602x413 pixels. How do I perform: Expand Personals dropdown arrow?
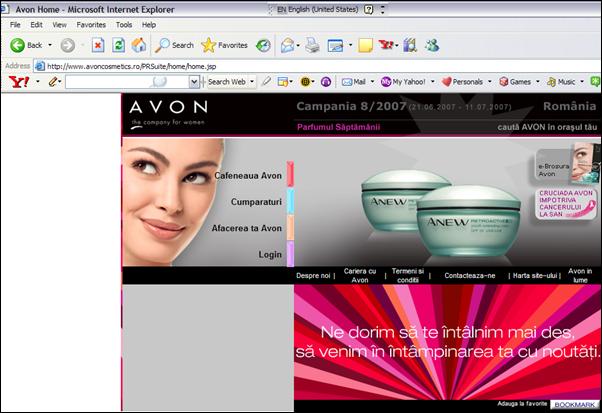490,82
